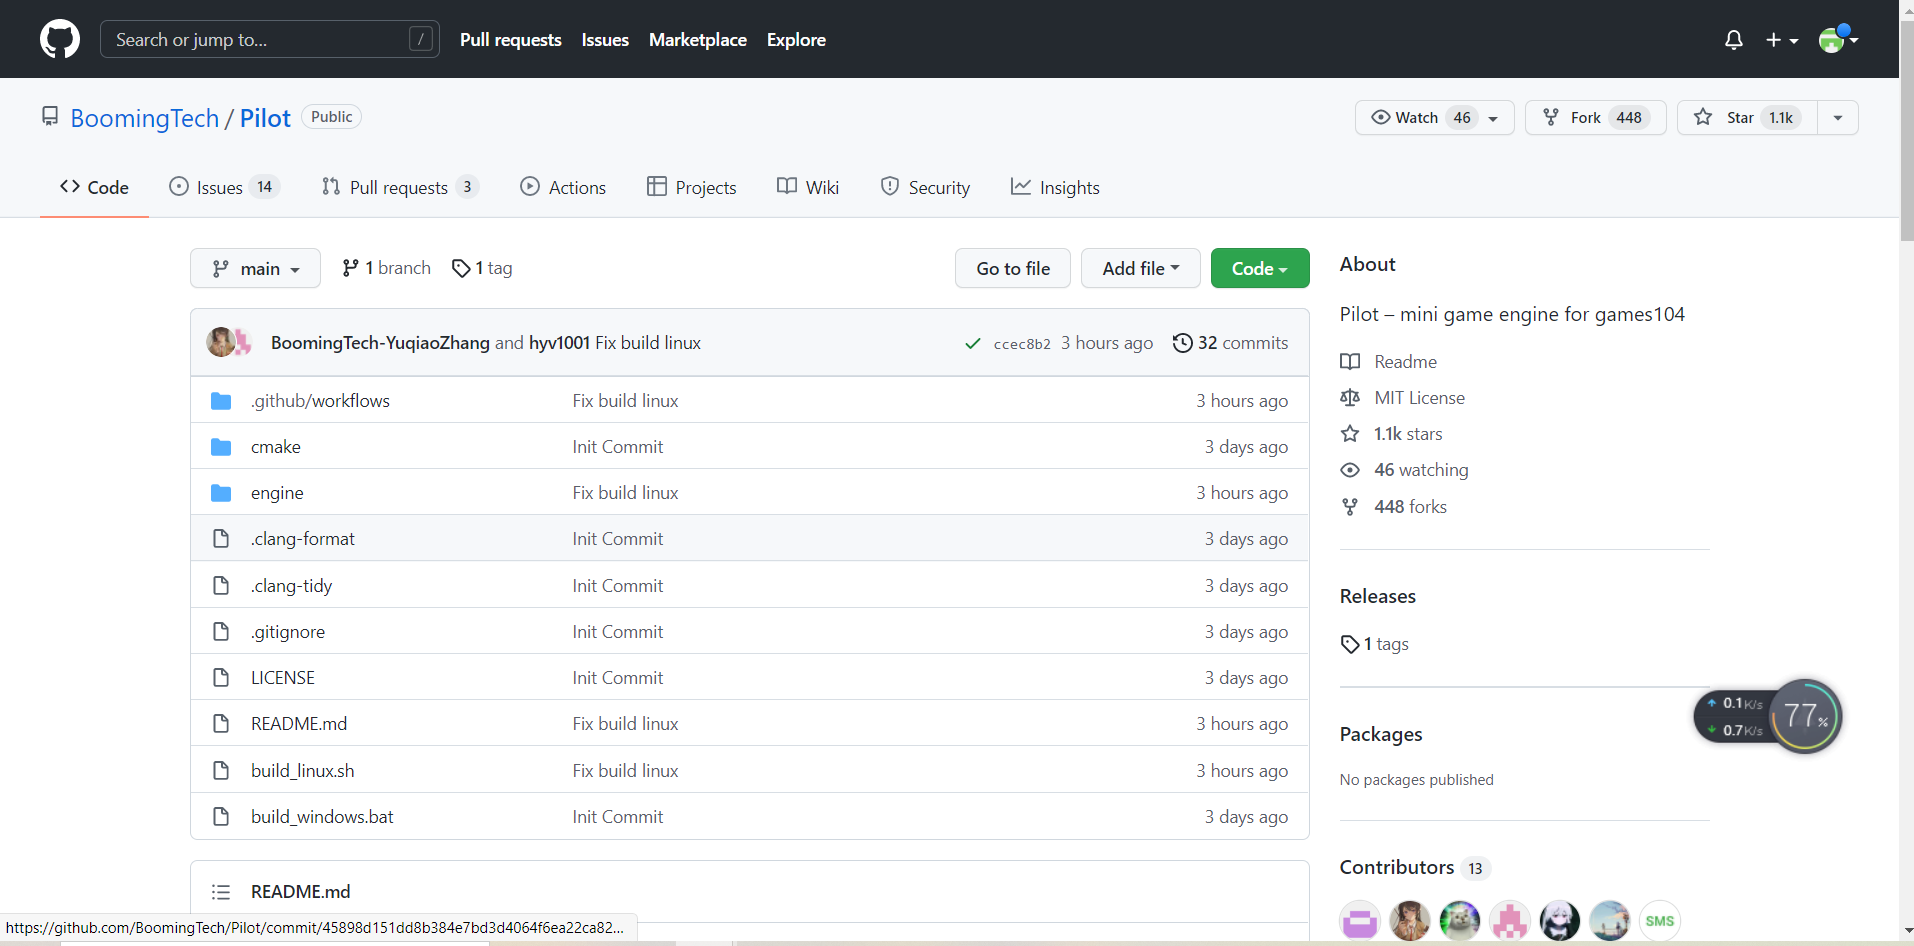Expand the star lists dropdown arrow
Viewport: 1914px width, 946px height.
(1838, 118)
